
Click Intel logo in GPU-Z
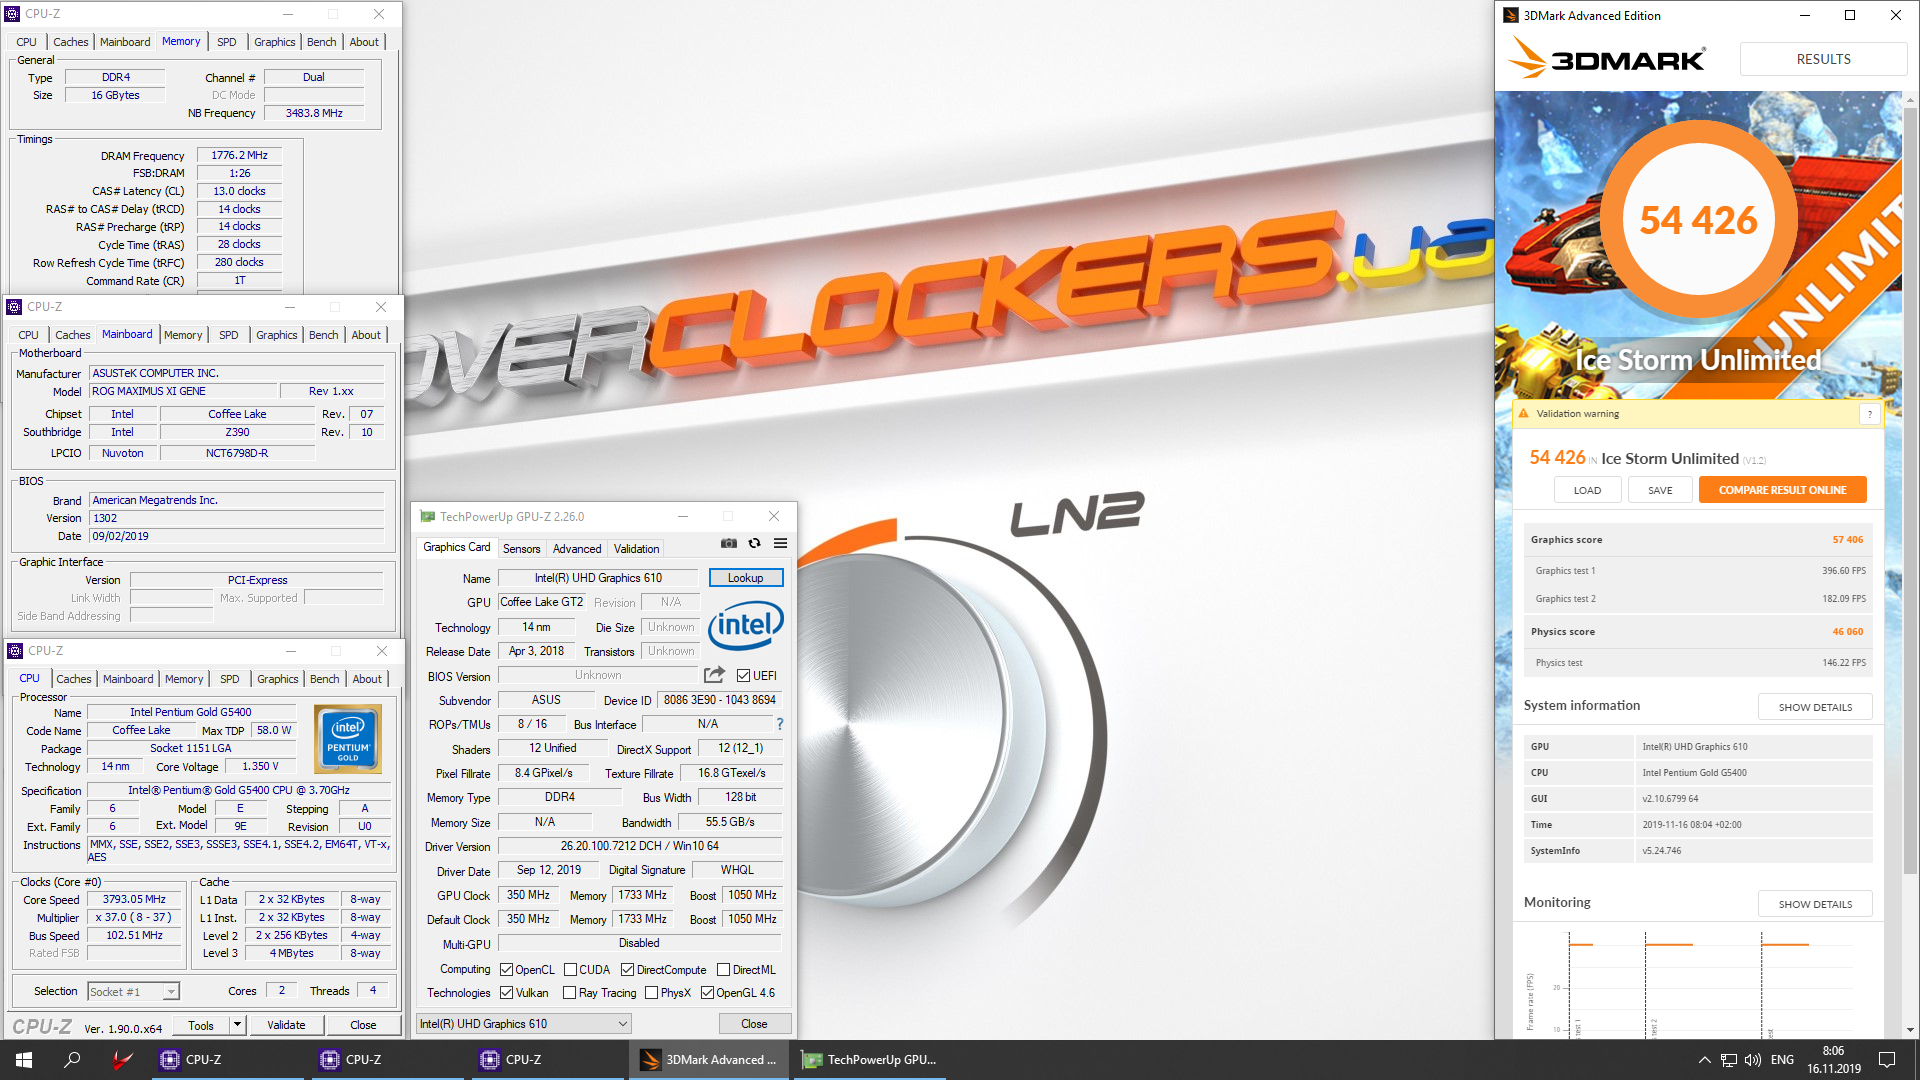click(746, 625)
